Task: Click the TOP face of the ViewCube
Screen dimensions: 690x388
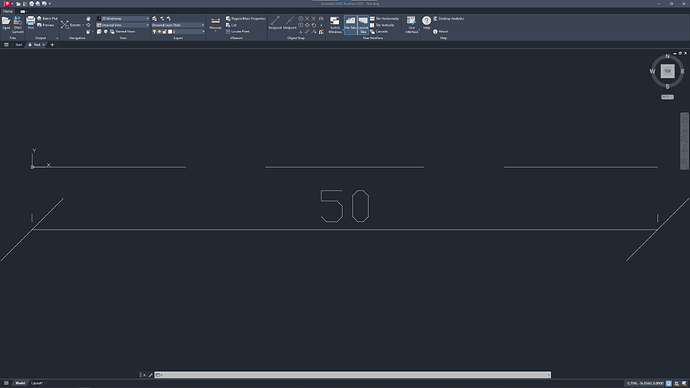Action: coord(668,71)
